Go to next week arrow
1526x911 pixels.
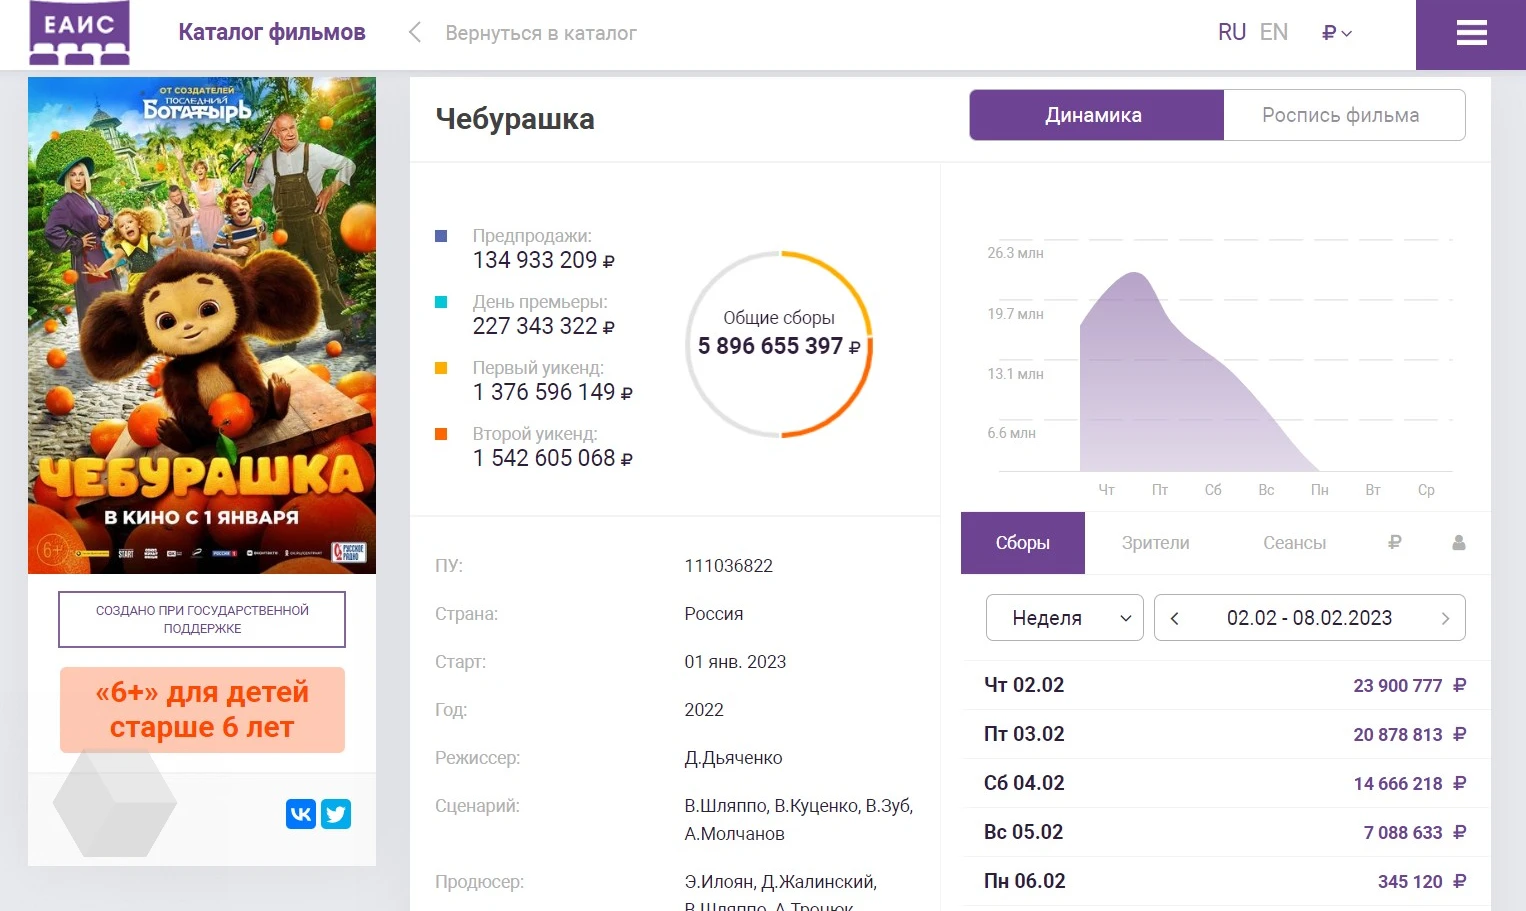1445,618
